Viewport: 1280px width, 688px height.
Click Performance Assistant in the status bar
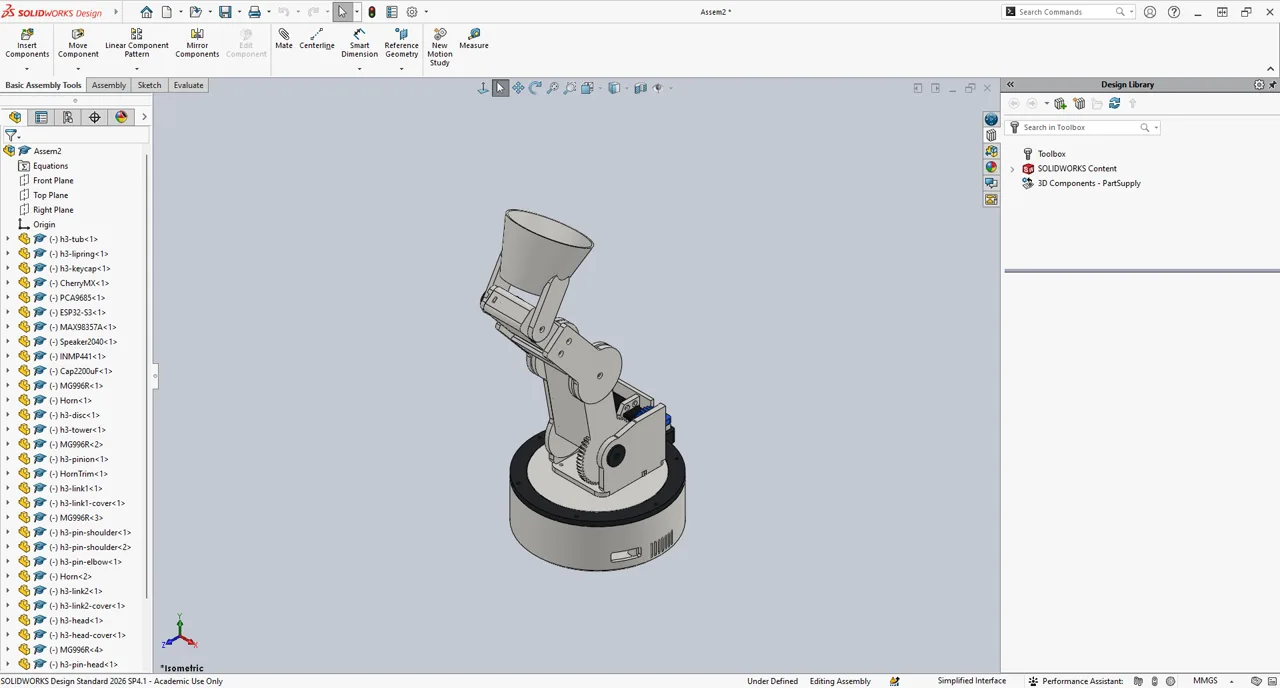point(1077,681)
